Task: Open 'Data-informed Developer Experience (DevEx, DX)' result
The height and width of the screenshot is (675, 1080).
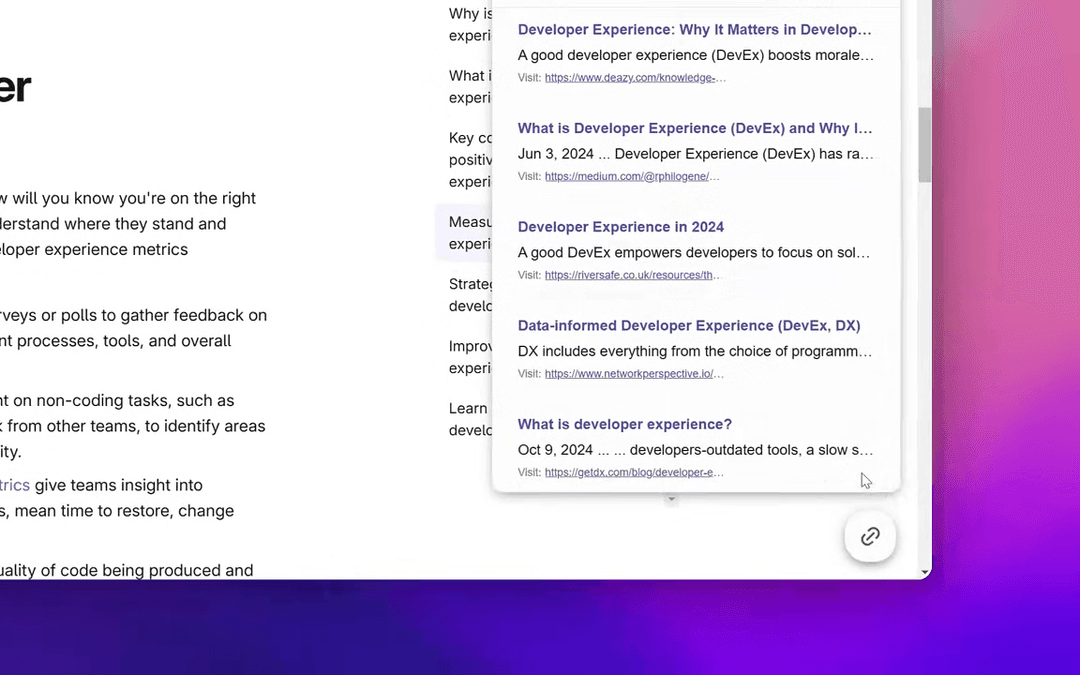Action: [688, 325]
